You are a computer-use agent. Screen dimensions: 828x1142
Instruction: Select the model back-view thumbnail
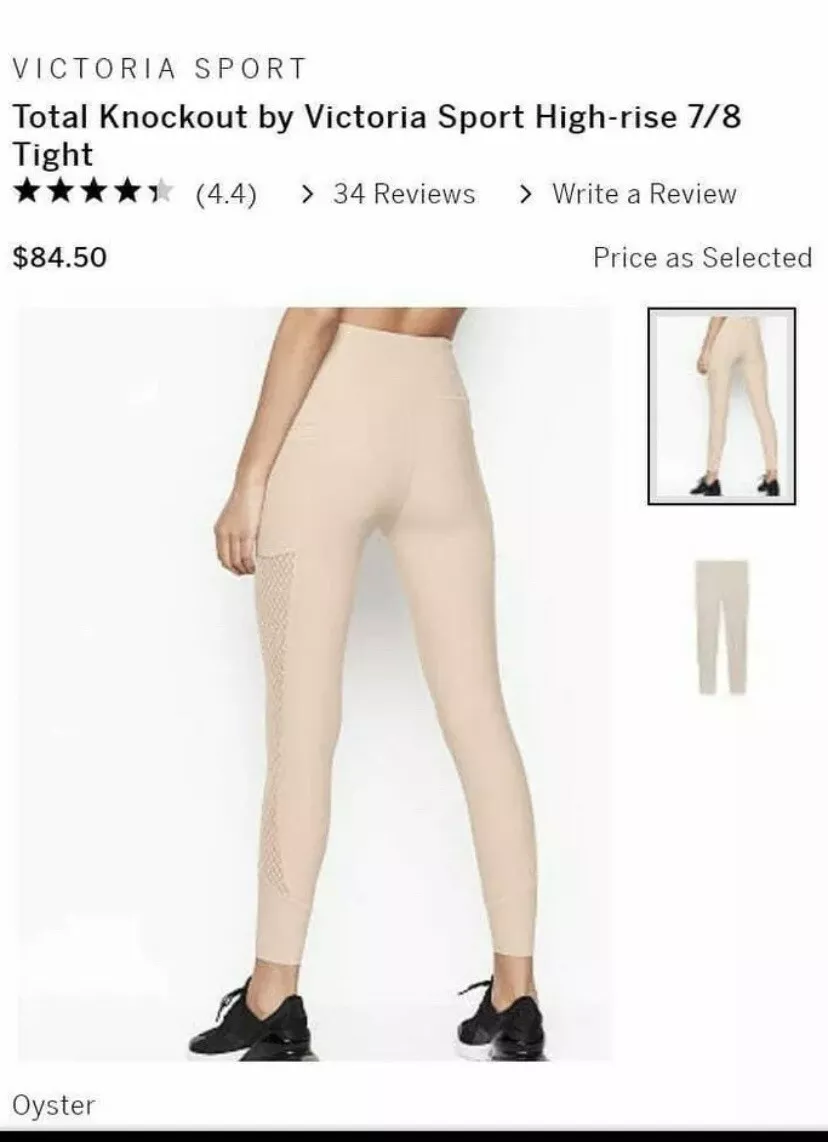point(721,406)
